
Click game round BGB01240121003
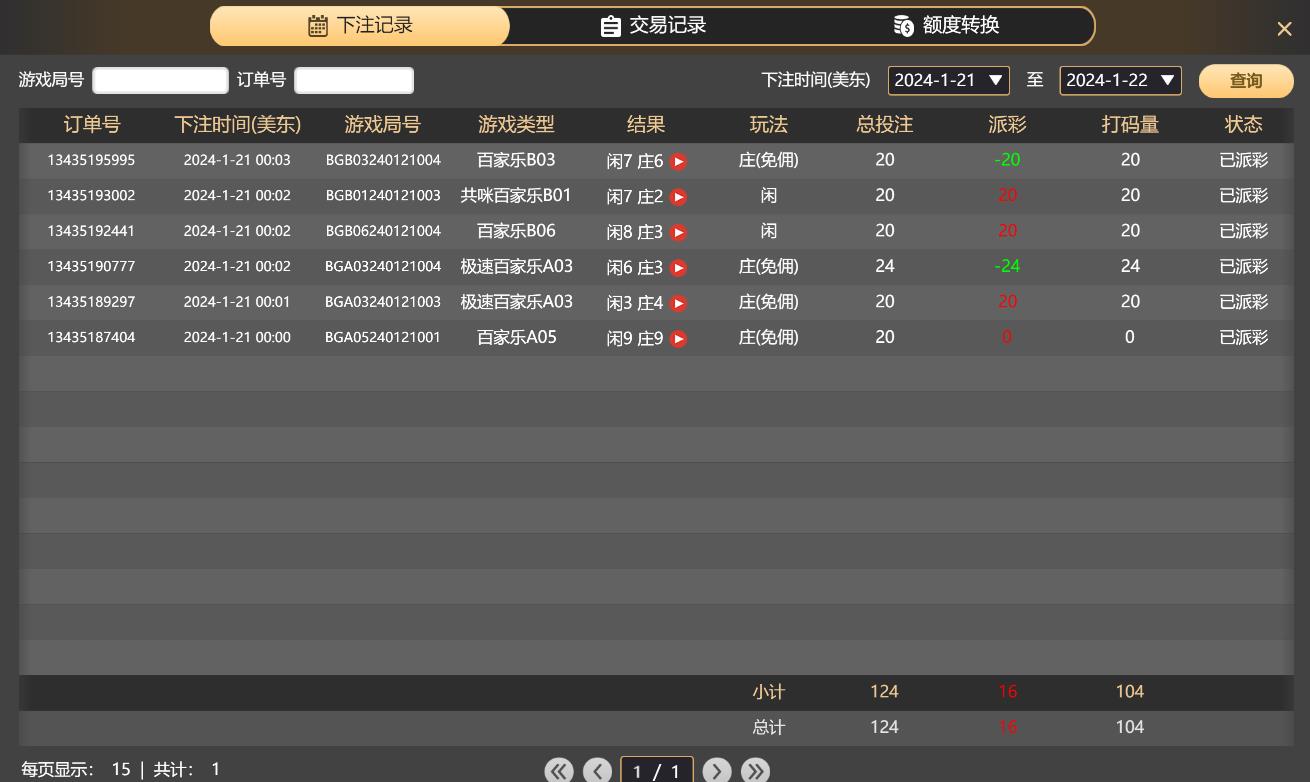pos(383,195)
